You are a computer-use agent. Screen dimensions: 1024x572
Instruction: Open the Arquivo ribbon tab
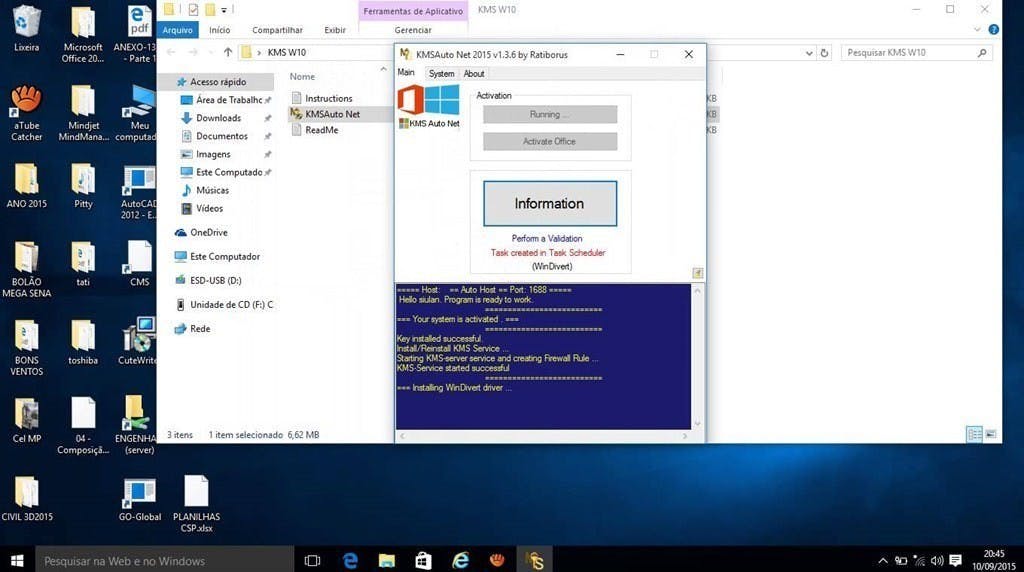coord(178,30)
